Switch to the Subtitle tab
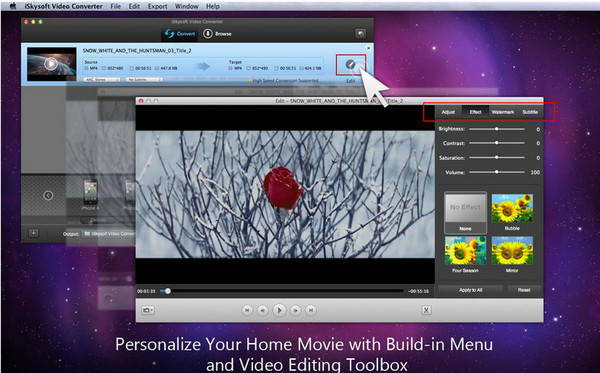The image size is (600, 373). [x=530, y=112]
